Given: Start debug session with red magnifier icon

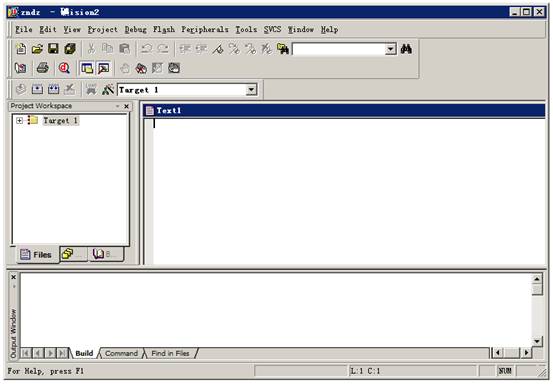Looking at the screenshot, I should [64, 68].
